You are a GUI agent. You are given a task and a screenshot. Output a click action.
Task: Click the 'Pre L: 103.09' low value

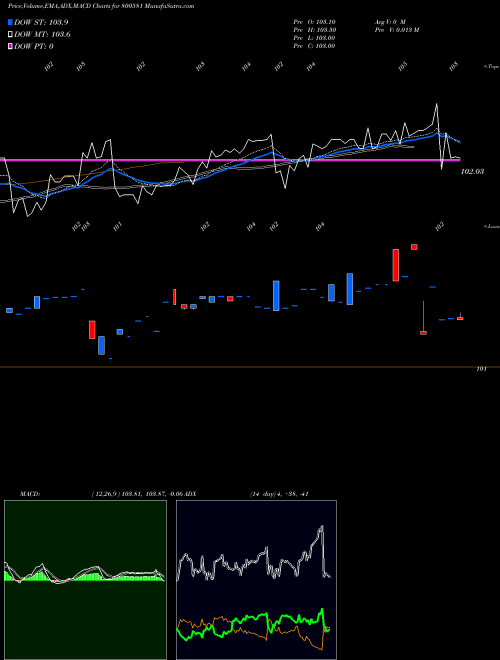coord(314,38)
